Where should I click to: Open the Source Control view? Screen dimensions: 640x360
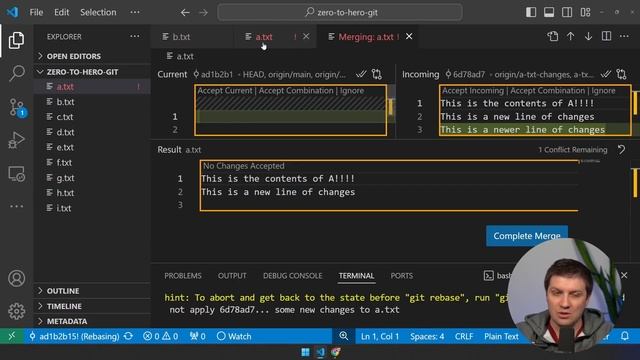tap(17, 107)
